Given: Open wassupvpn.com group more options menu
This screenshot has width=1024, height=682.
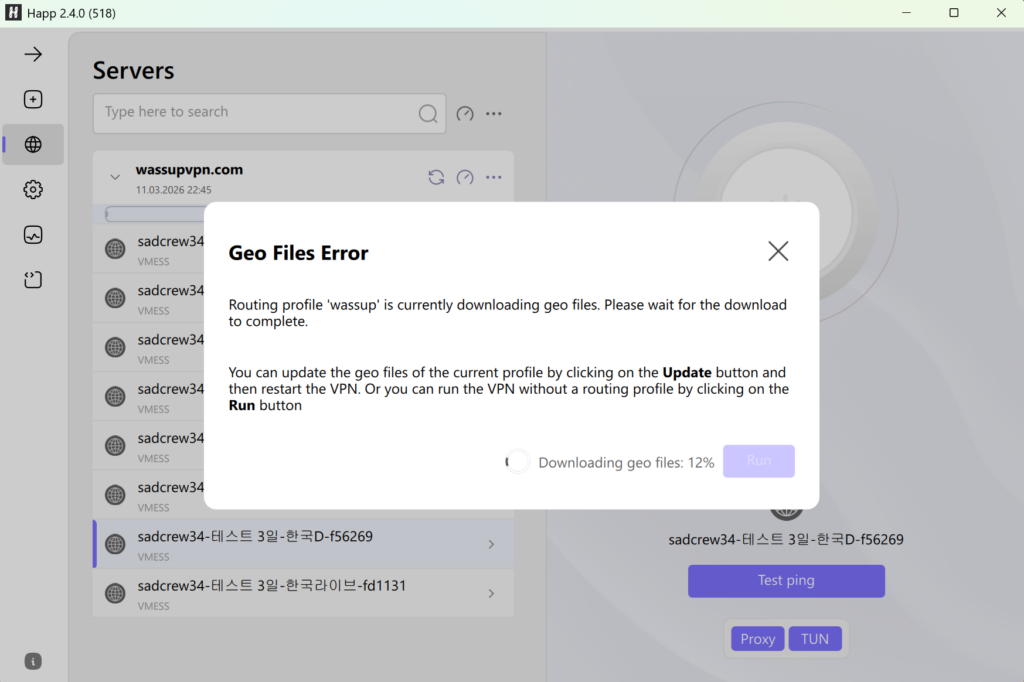Looking at the screenshot, I should tap(494, 177).
